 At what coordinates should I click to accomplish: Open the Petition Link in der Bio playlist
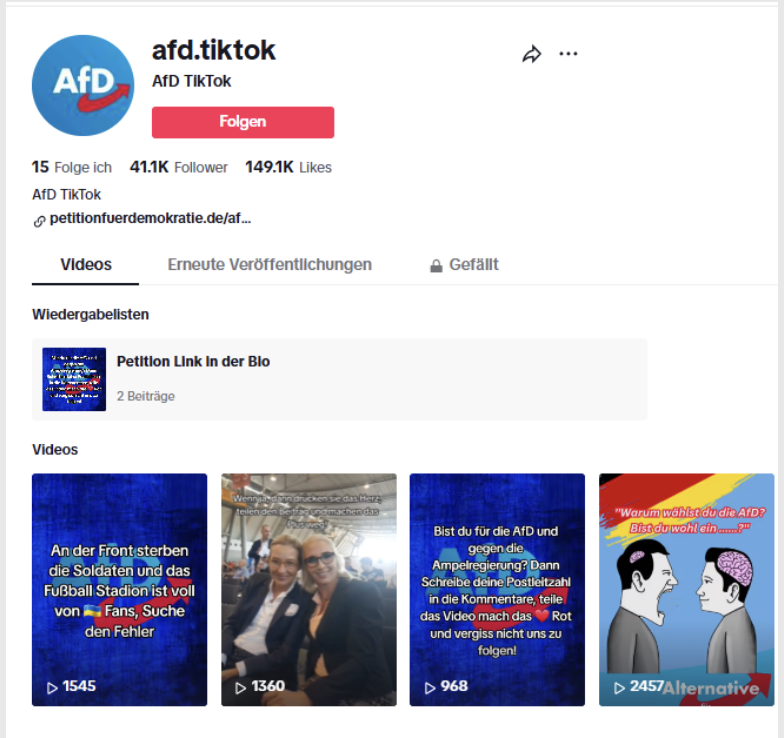340,379
